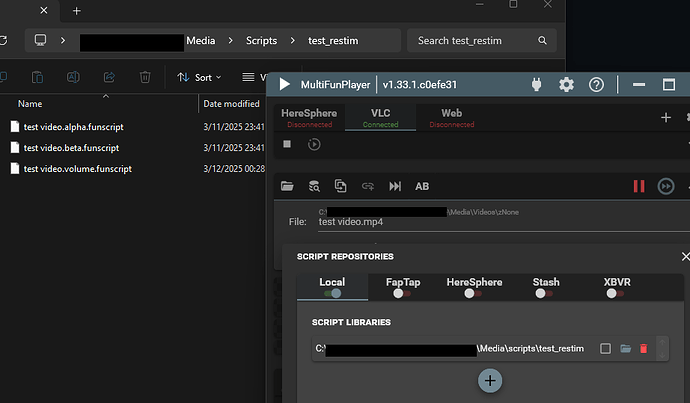Click the link axes icon

pyautogui.click(x=368, y=187)
